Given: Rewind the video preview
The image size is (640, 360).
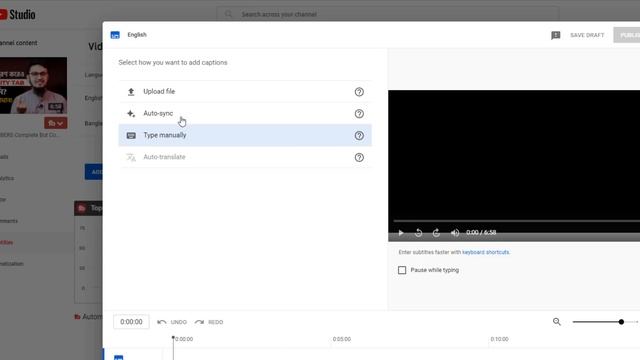Looking at the screenshot, I should [x=418, y=233].
